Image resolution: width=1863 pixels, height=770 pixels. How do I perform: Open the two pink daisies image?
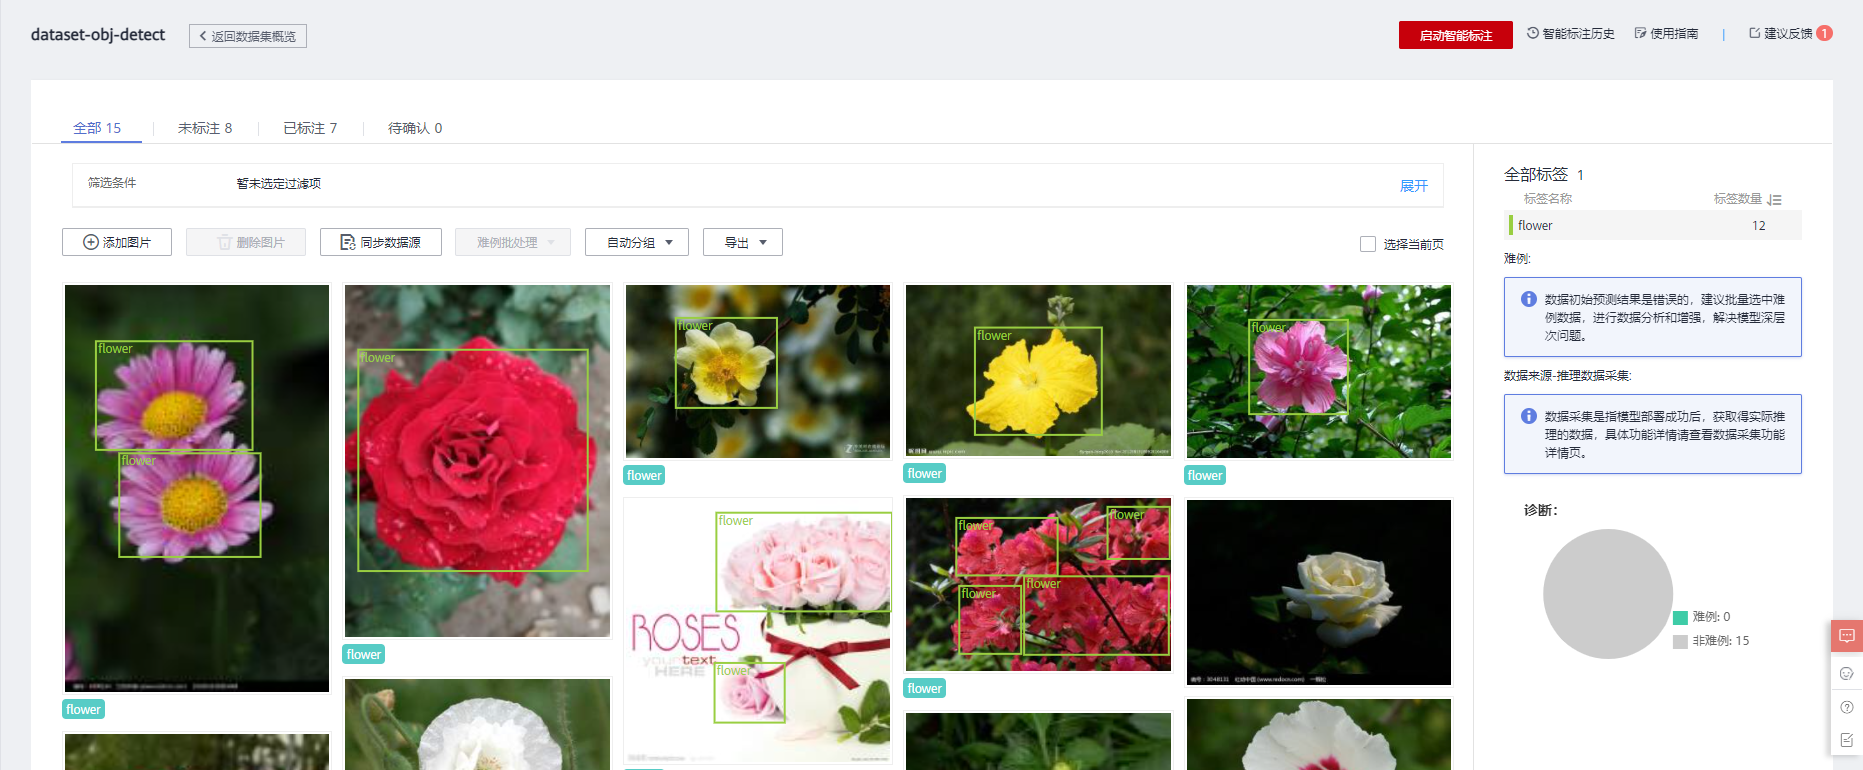[197, 488]
